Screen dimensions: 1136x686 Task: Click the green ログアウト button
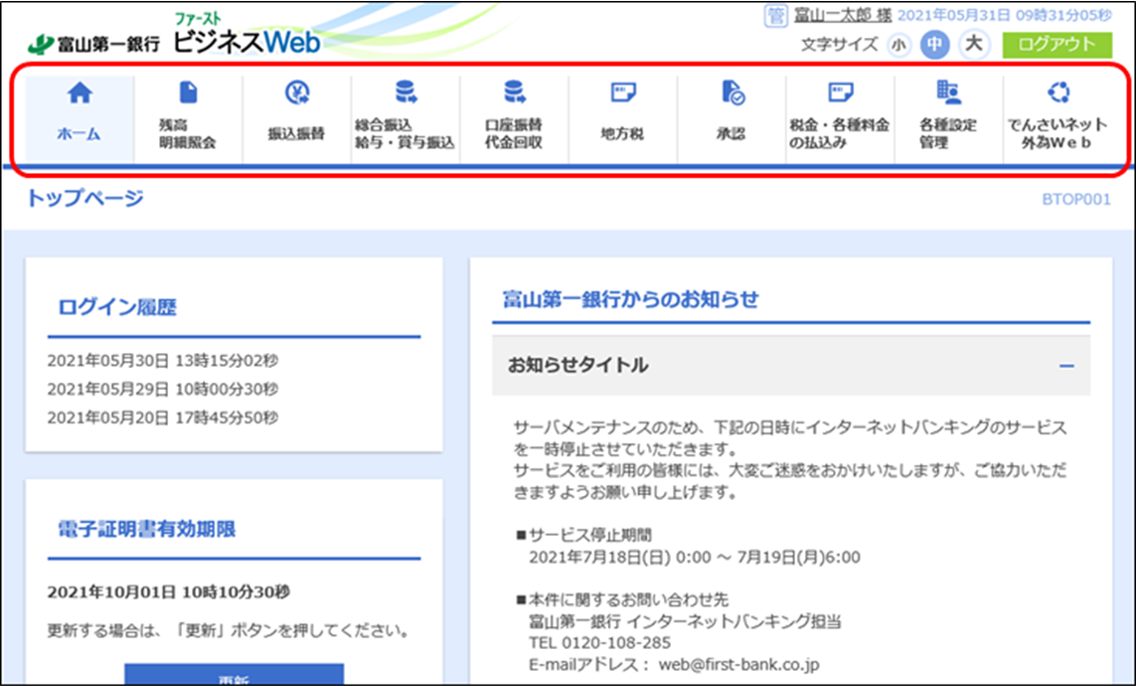click(1057, 45)
